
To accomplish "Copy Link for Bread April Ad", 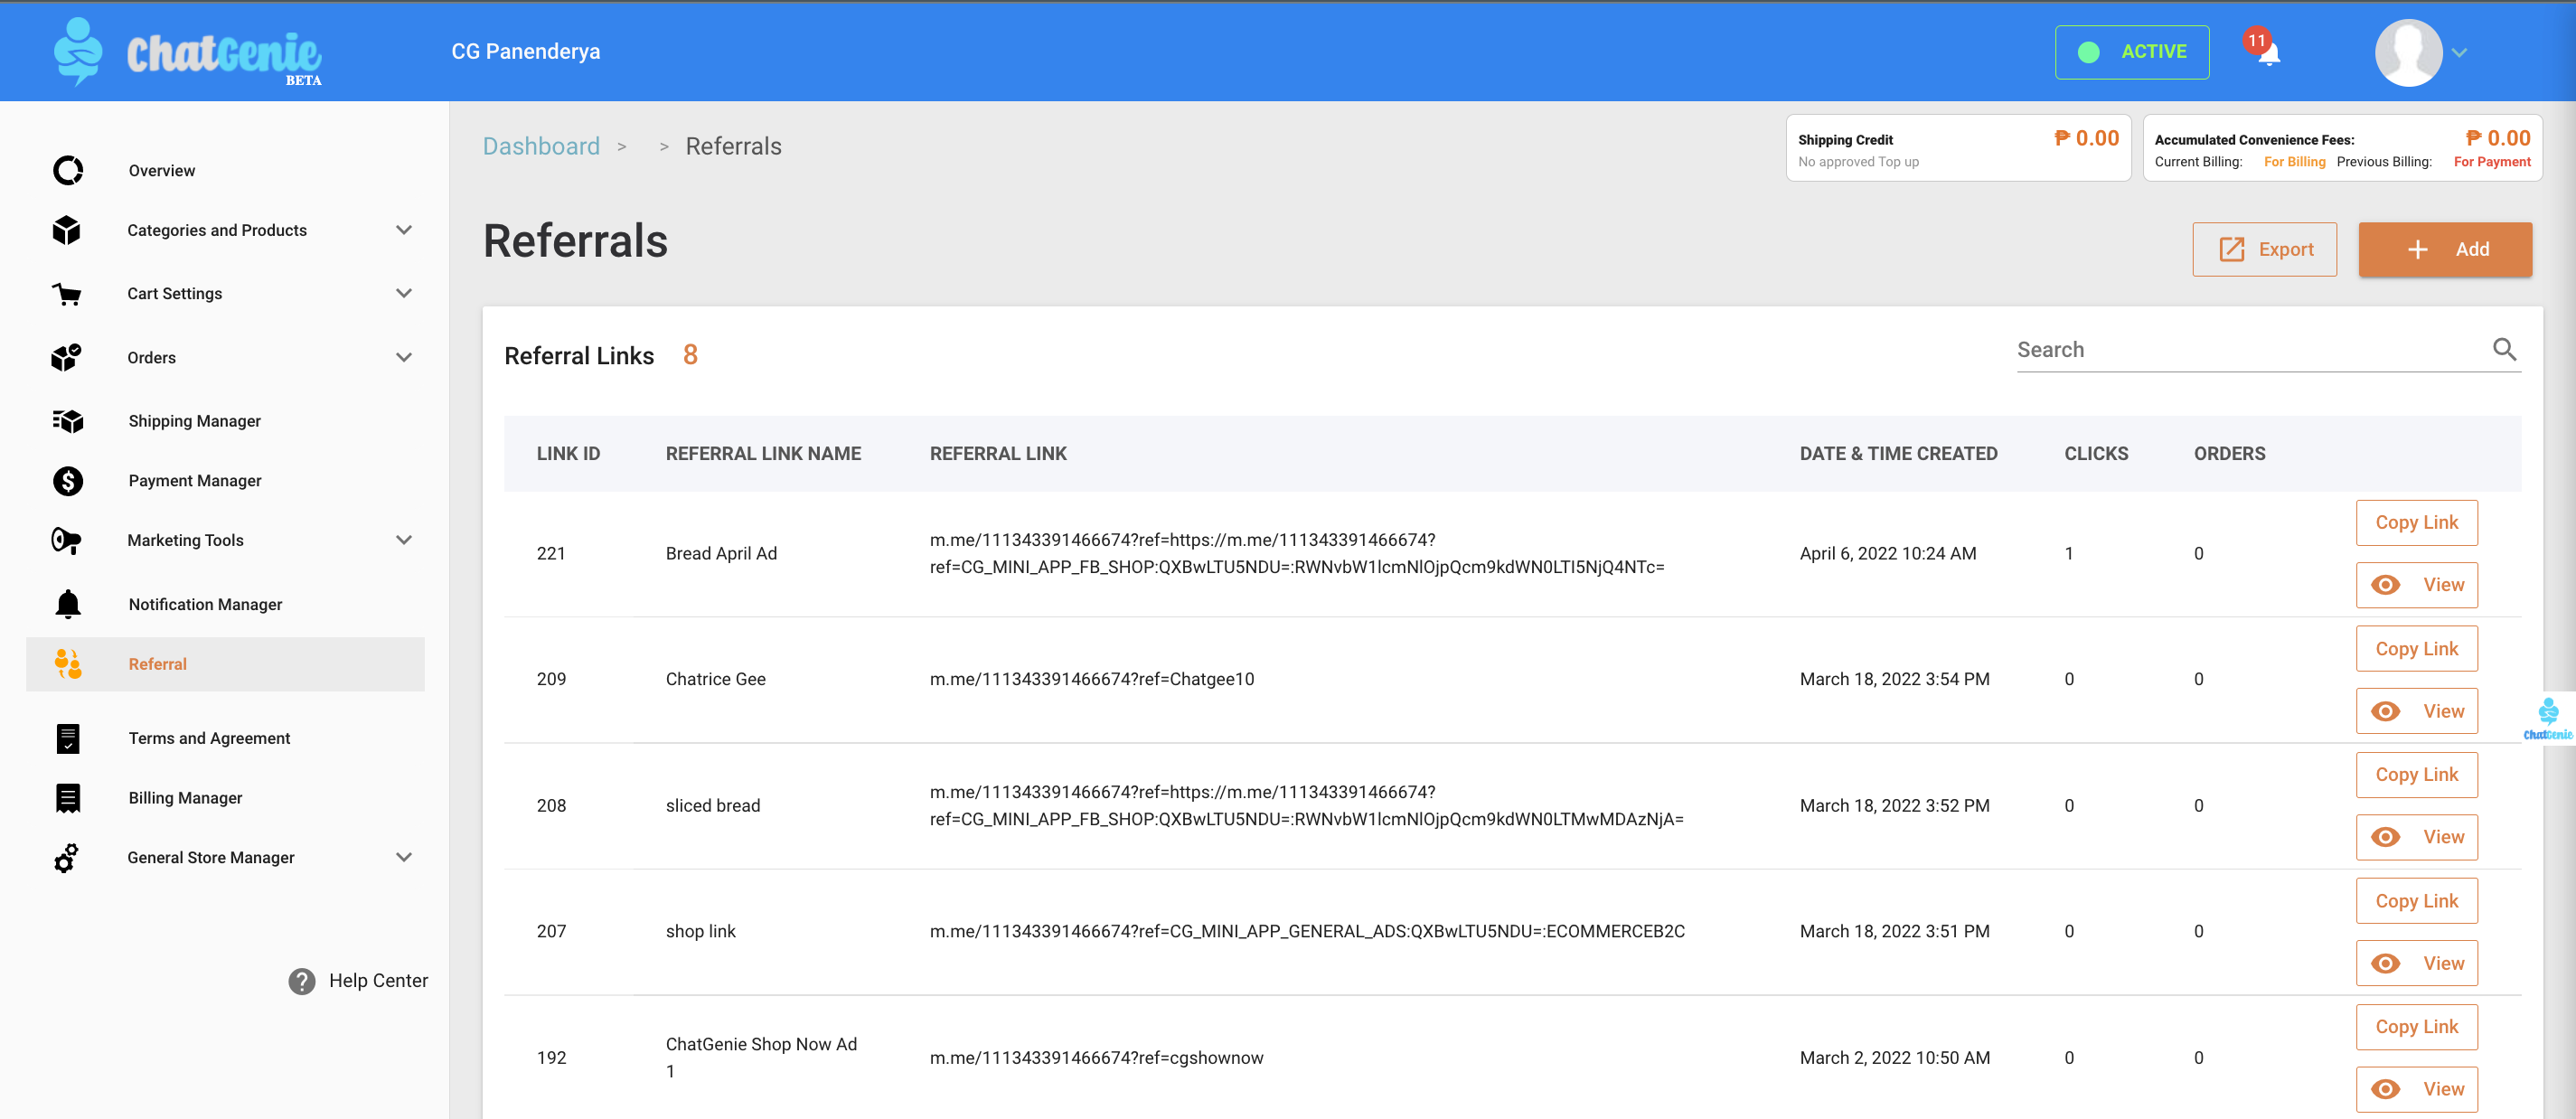I will 2416,522.
